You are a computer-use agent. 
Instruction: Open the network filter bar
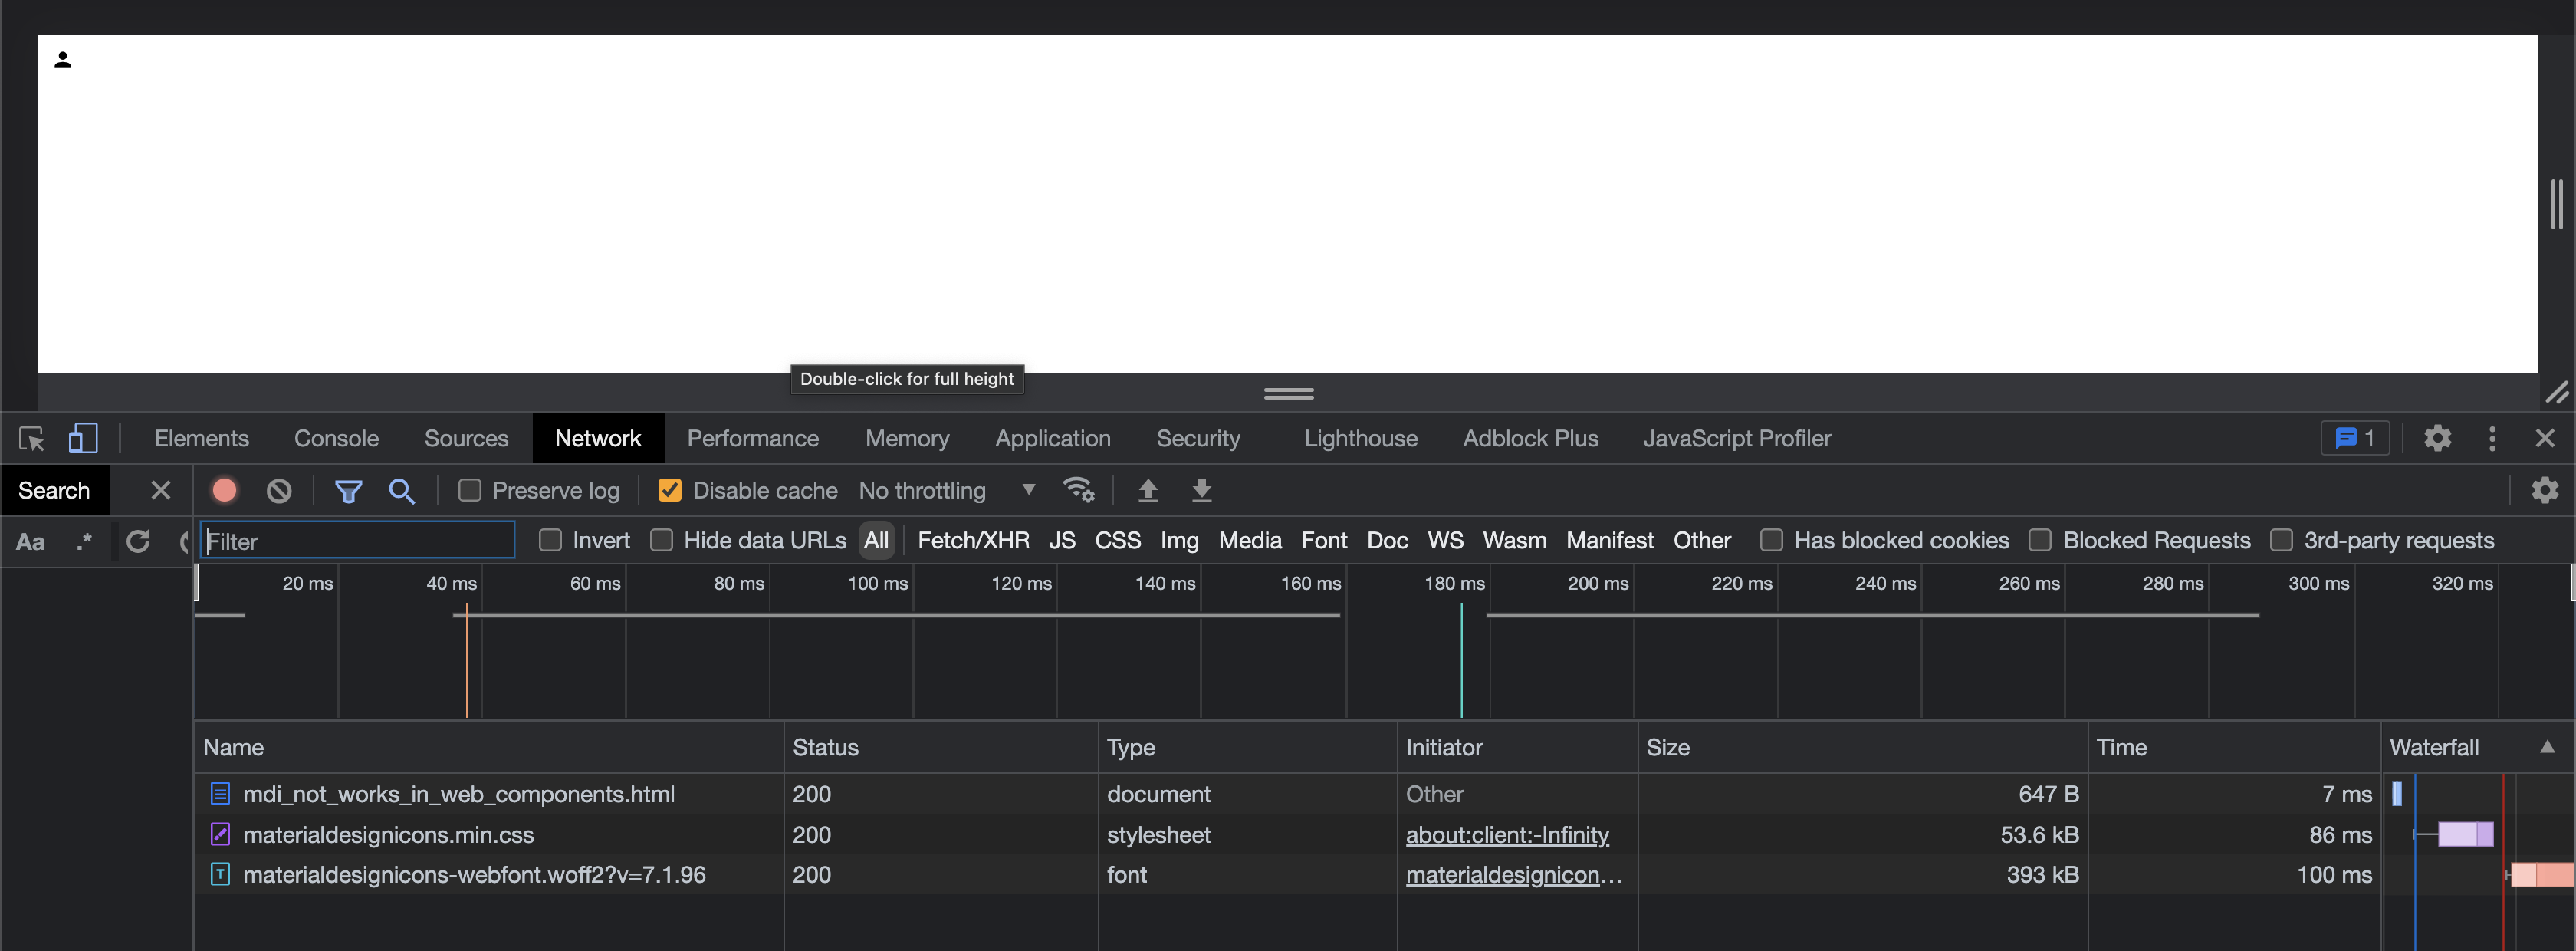(x=348, y=490)
